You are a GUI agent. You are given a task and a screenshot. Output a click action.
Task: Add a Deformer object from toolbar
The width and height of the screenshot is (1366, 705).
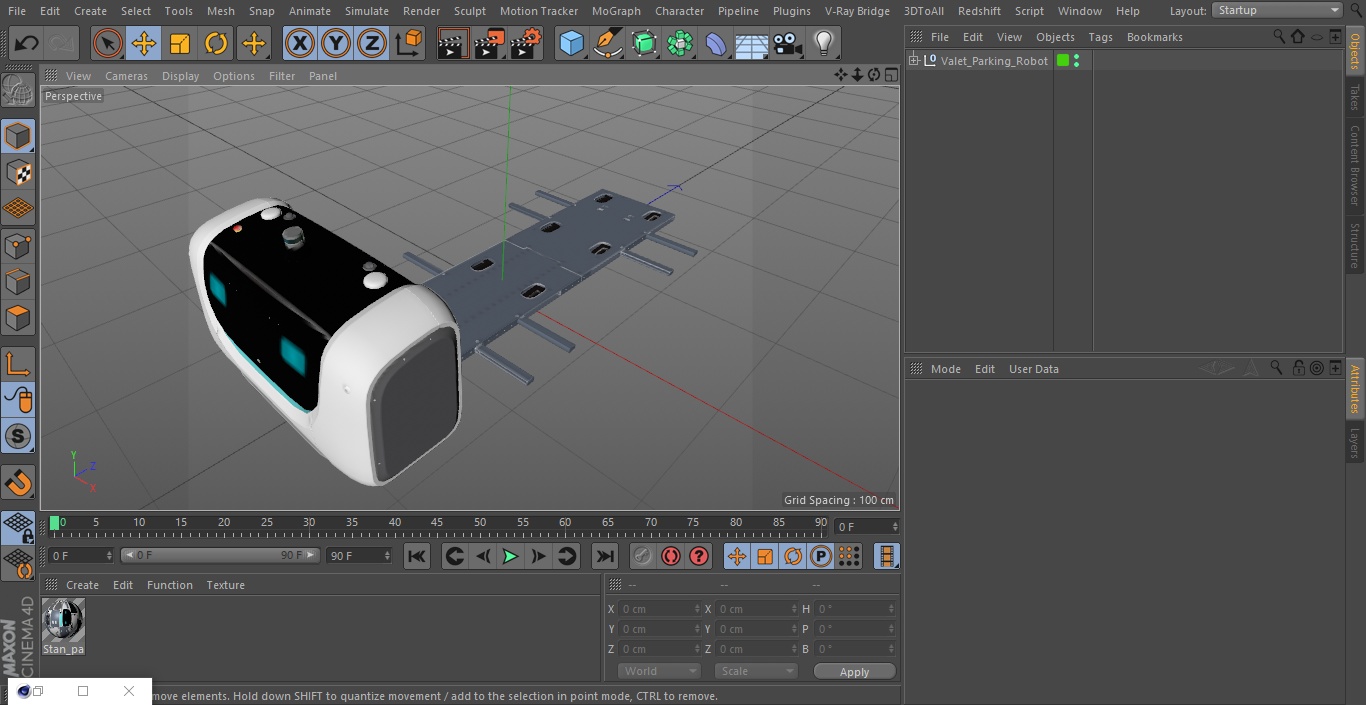[x=716, y=43]
